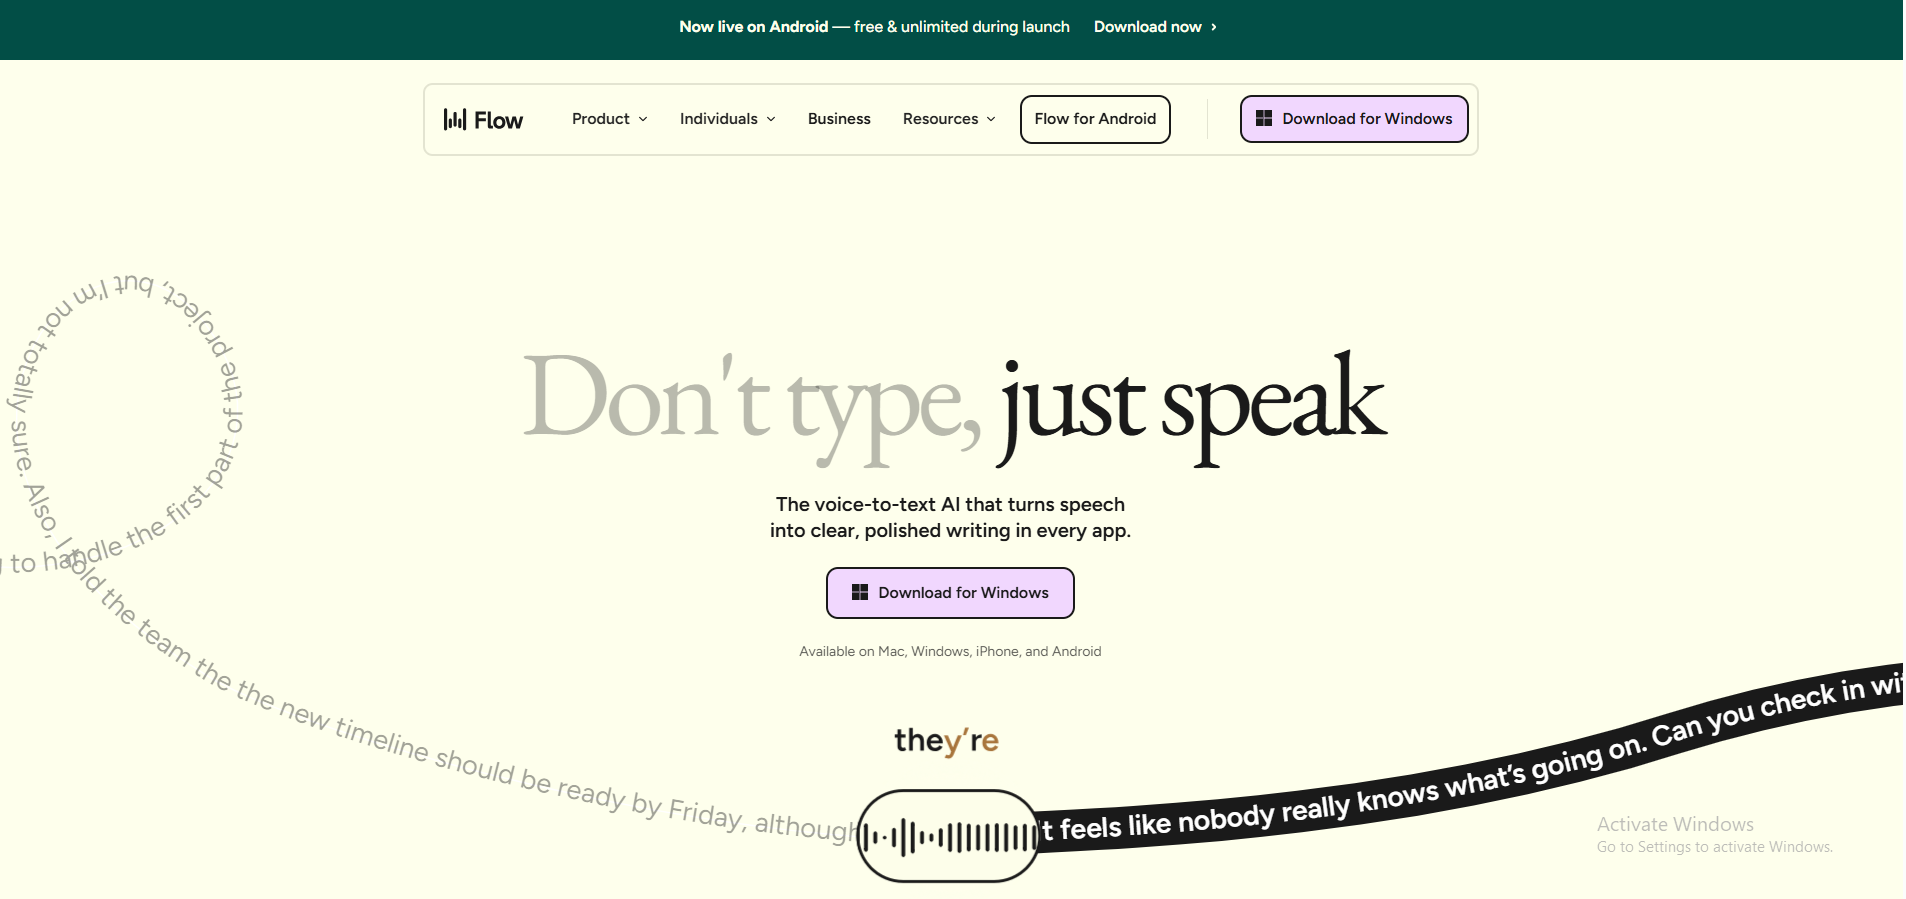Expand the Product dropdown menu
The image size is (1906, 899).
[x=610, y=118]
